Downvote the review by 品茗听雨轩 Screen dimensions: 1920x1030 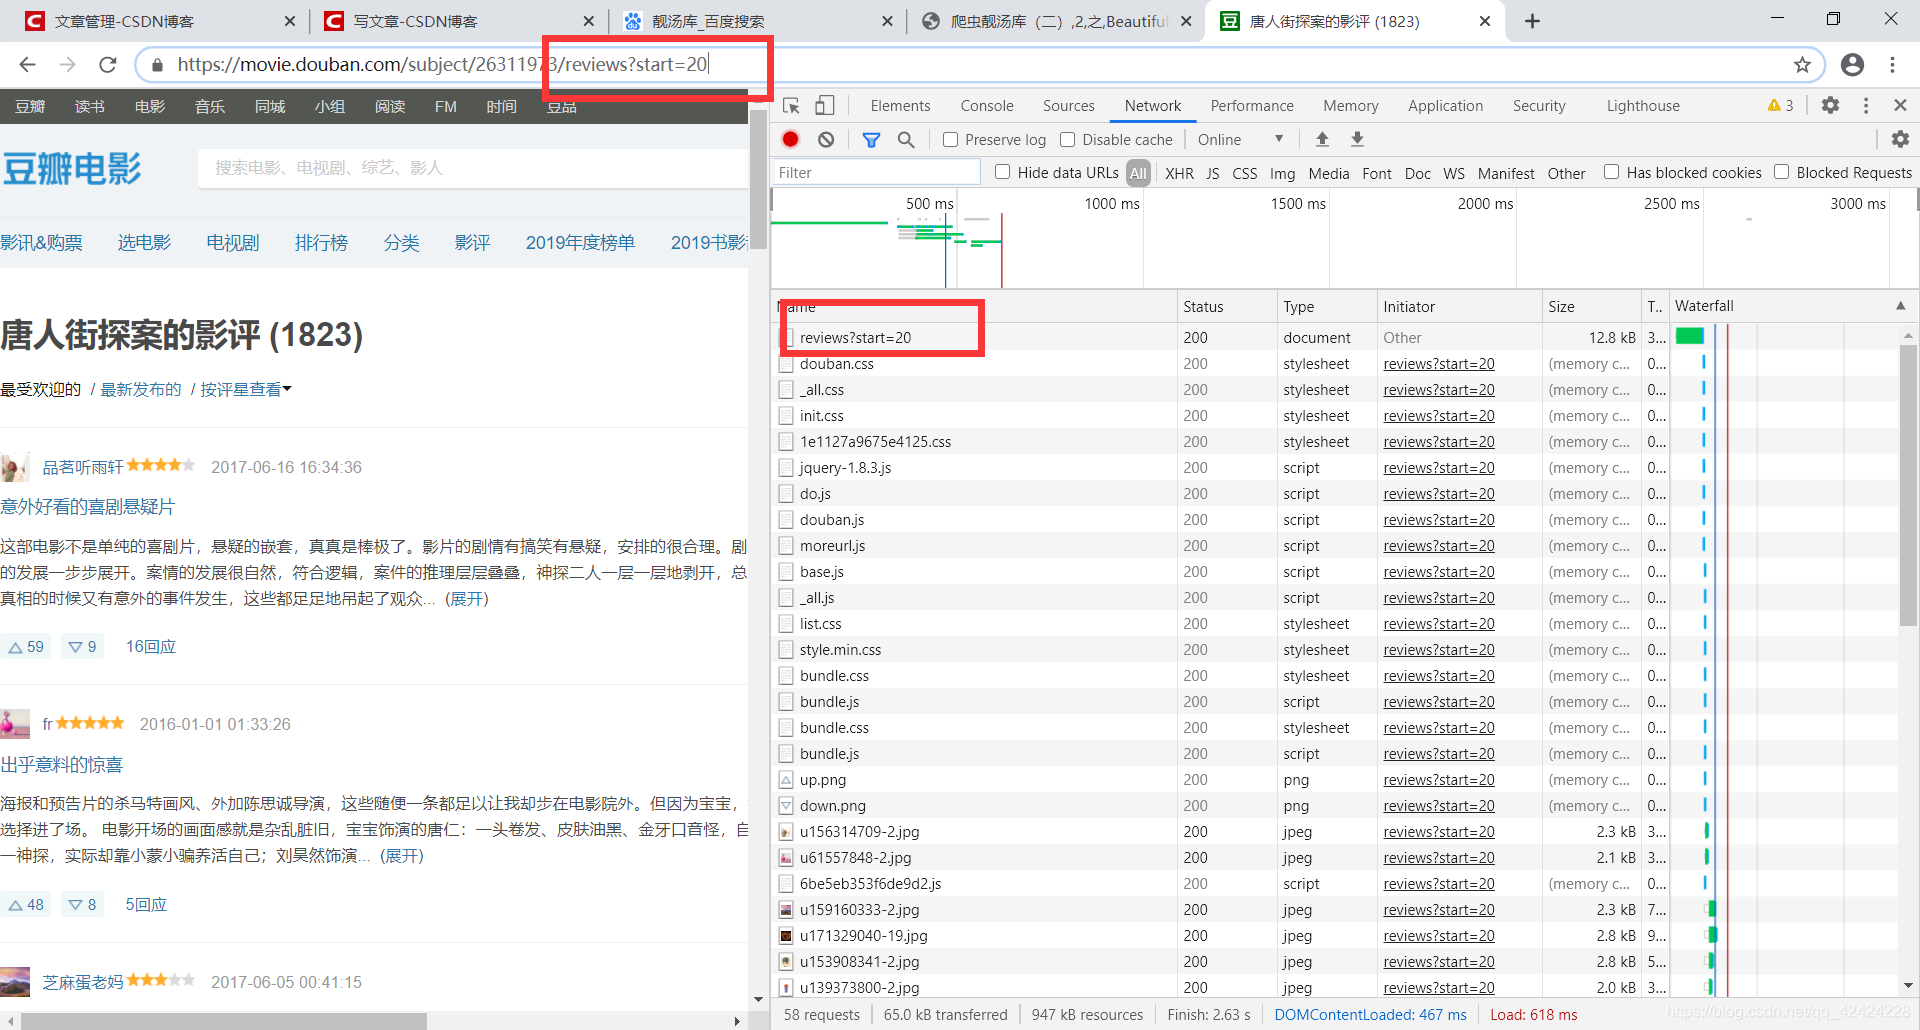click(x=82, y=647)
